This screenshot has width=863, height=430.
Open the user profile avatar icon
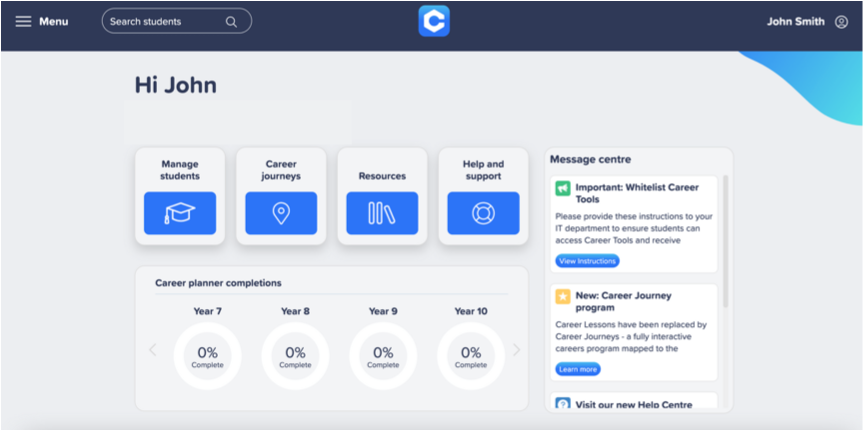coord(841,22)
